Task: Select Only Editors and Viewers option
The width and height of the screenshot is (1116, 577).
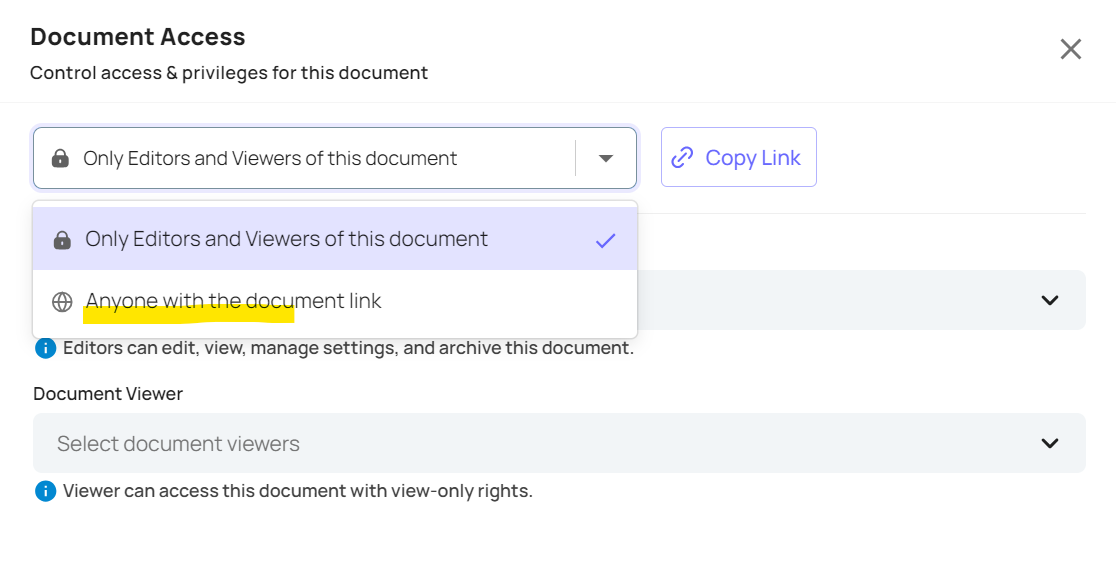Action: click(x=335, y=239)
